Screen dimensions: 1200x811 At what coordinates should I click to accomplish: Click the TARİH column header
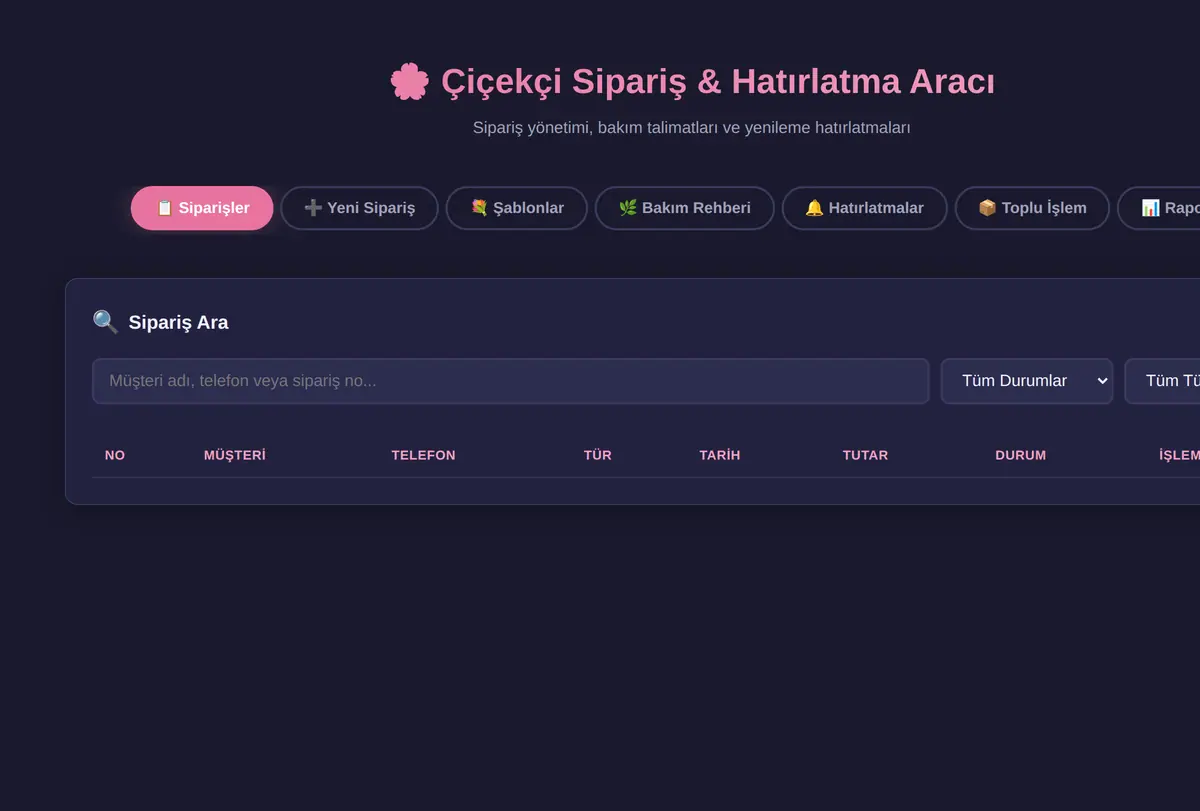[x=720, y=455]
